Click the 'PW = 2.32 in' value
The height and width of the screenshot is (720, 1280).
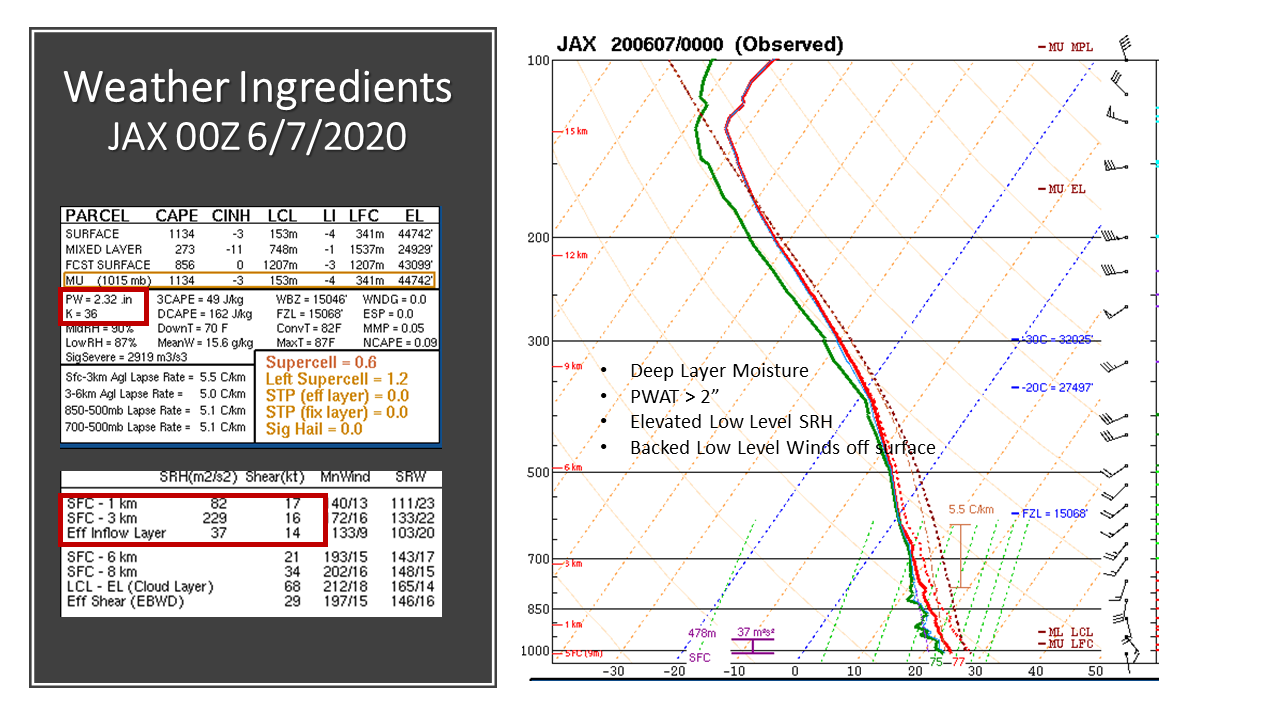[x=101, y=298]
